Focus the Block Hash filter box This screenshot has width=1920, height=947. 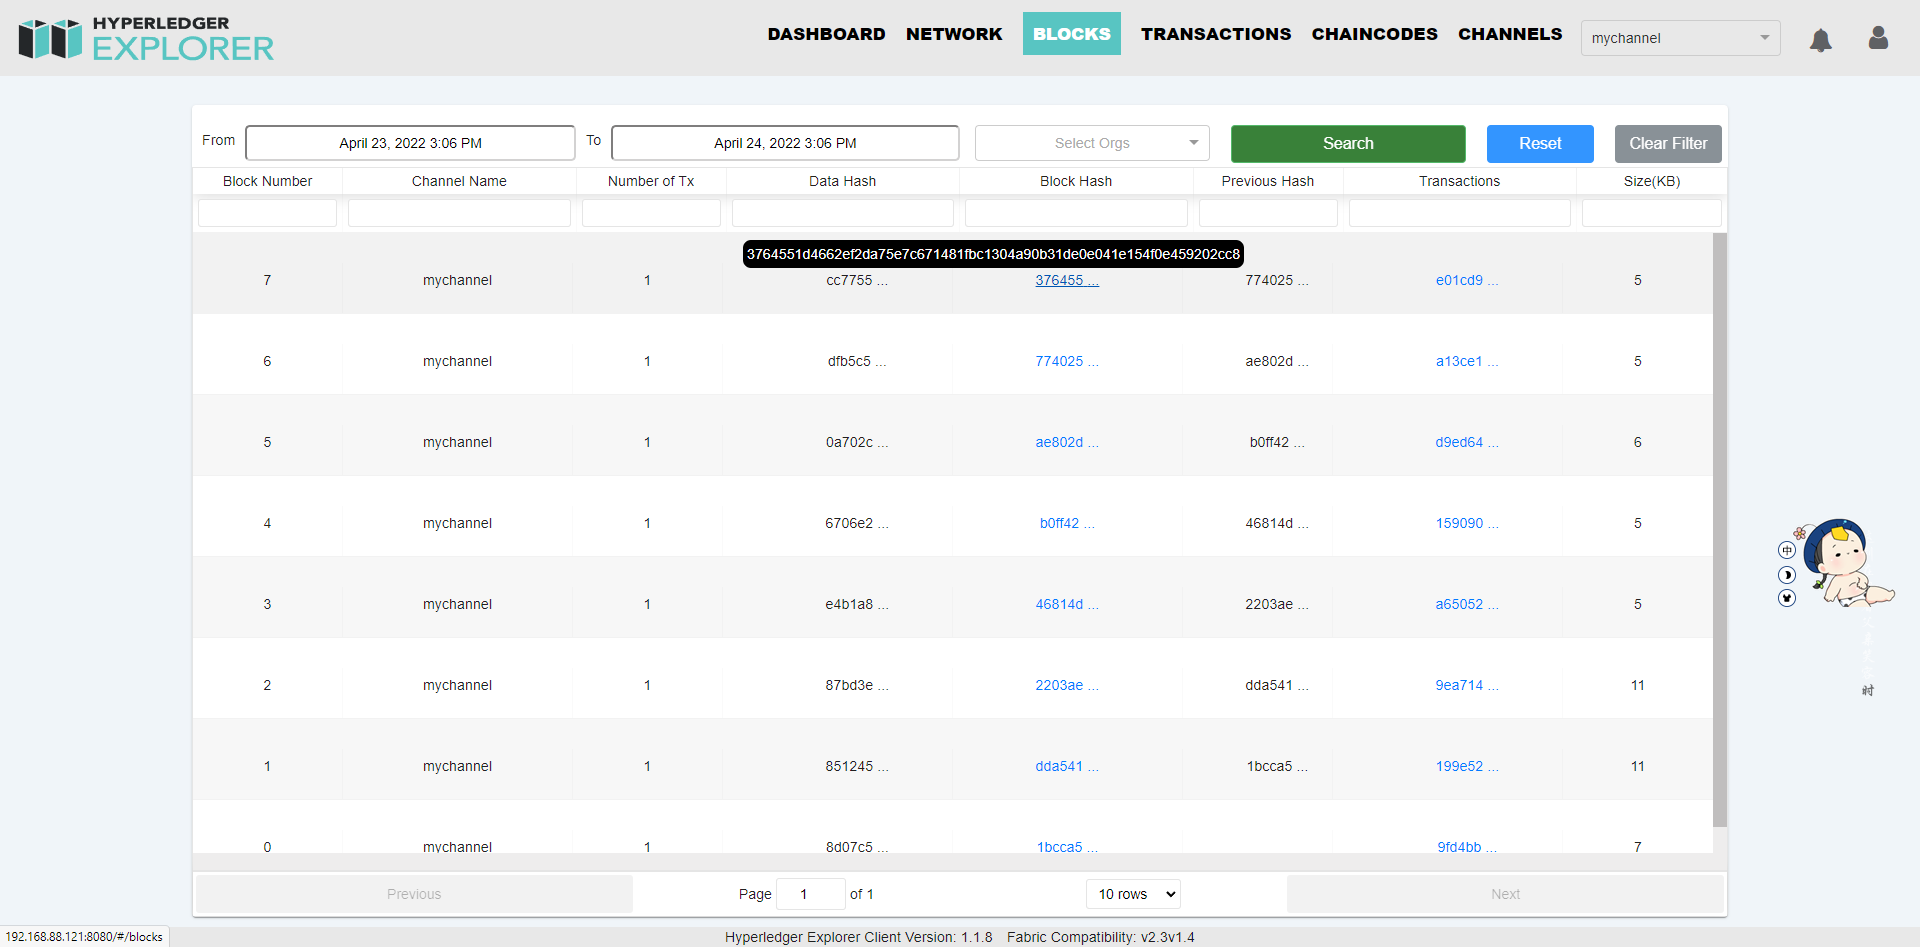point(1076,213)
